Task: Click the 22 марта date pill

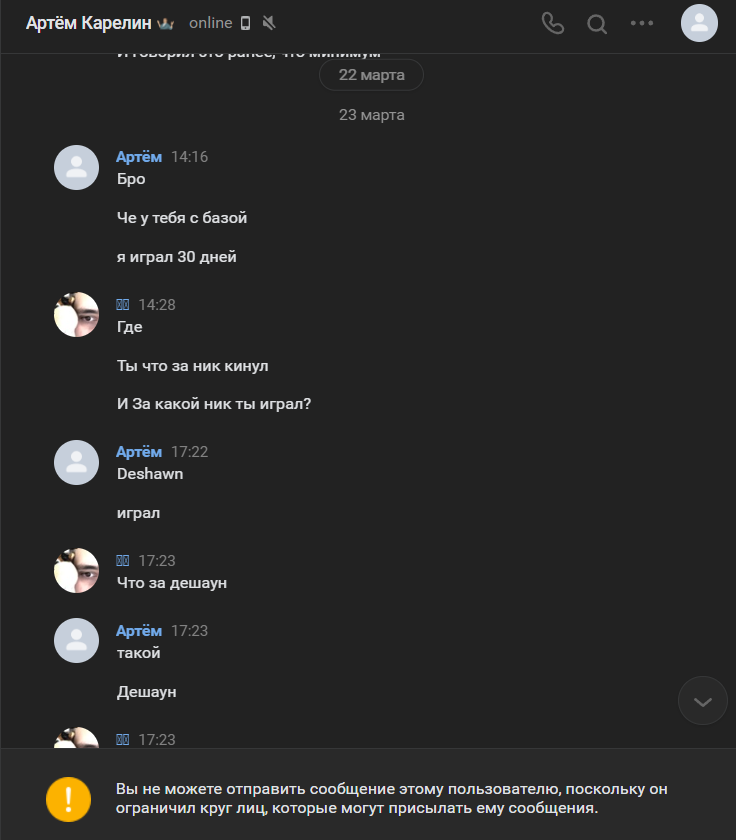Action: [371, 75]
